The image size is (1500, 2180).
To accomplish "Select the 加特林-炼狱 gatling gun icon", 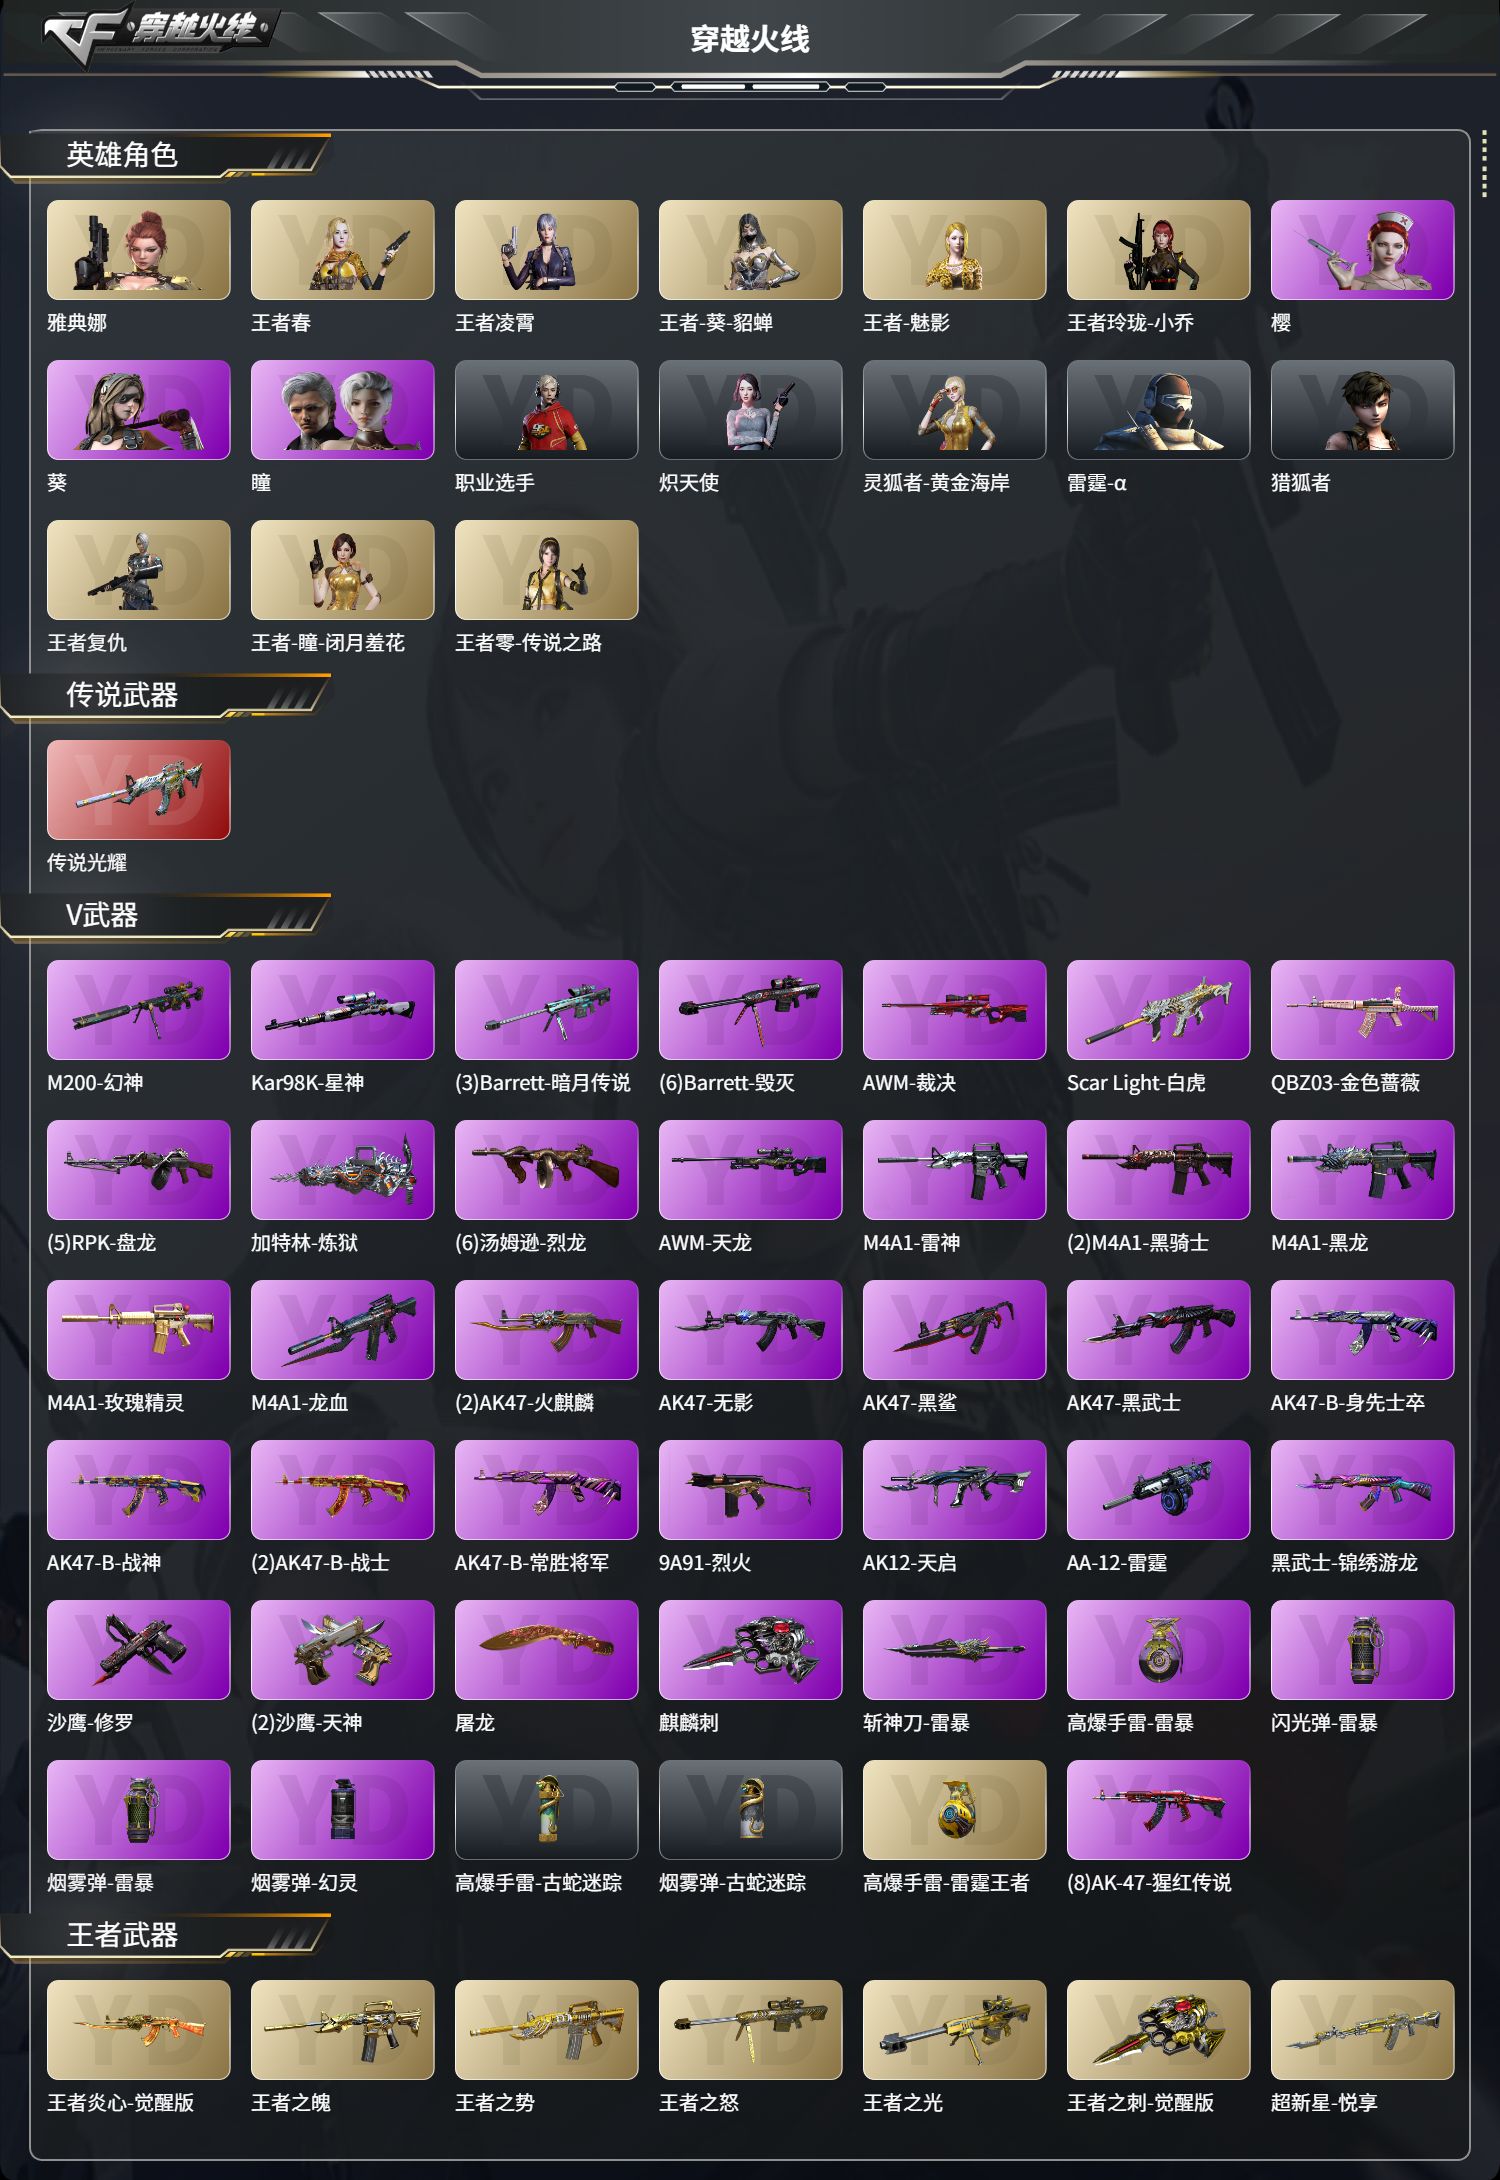I will coord(342,1170).
